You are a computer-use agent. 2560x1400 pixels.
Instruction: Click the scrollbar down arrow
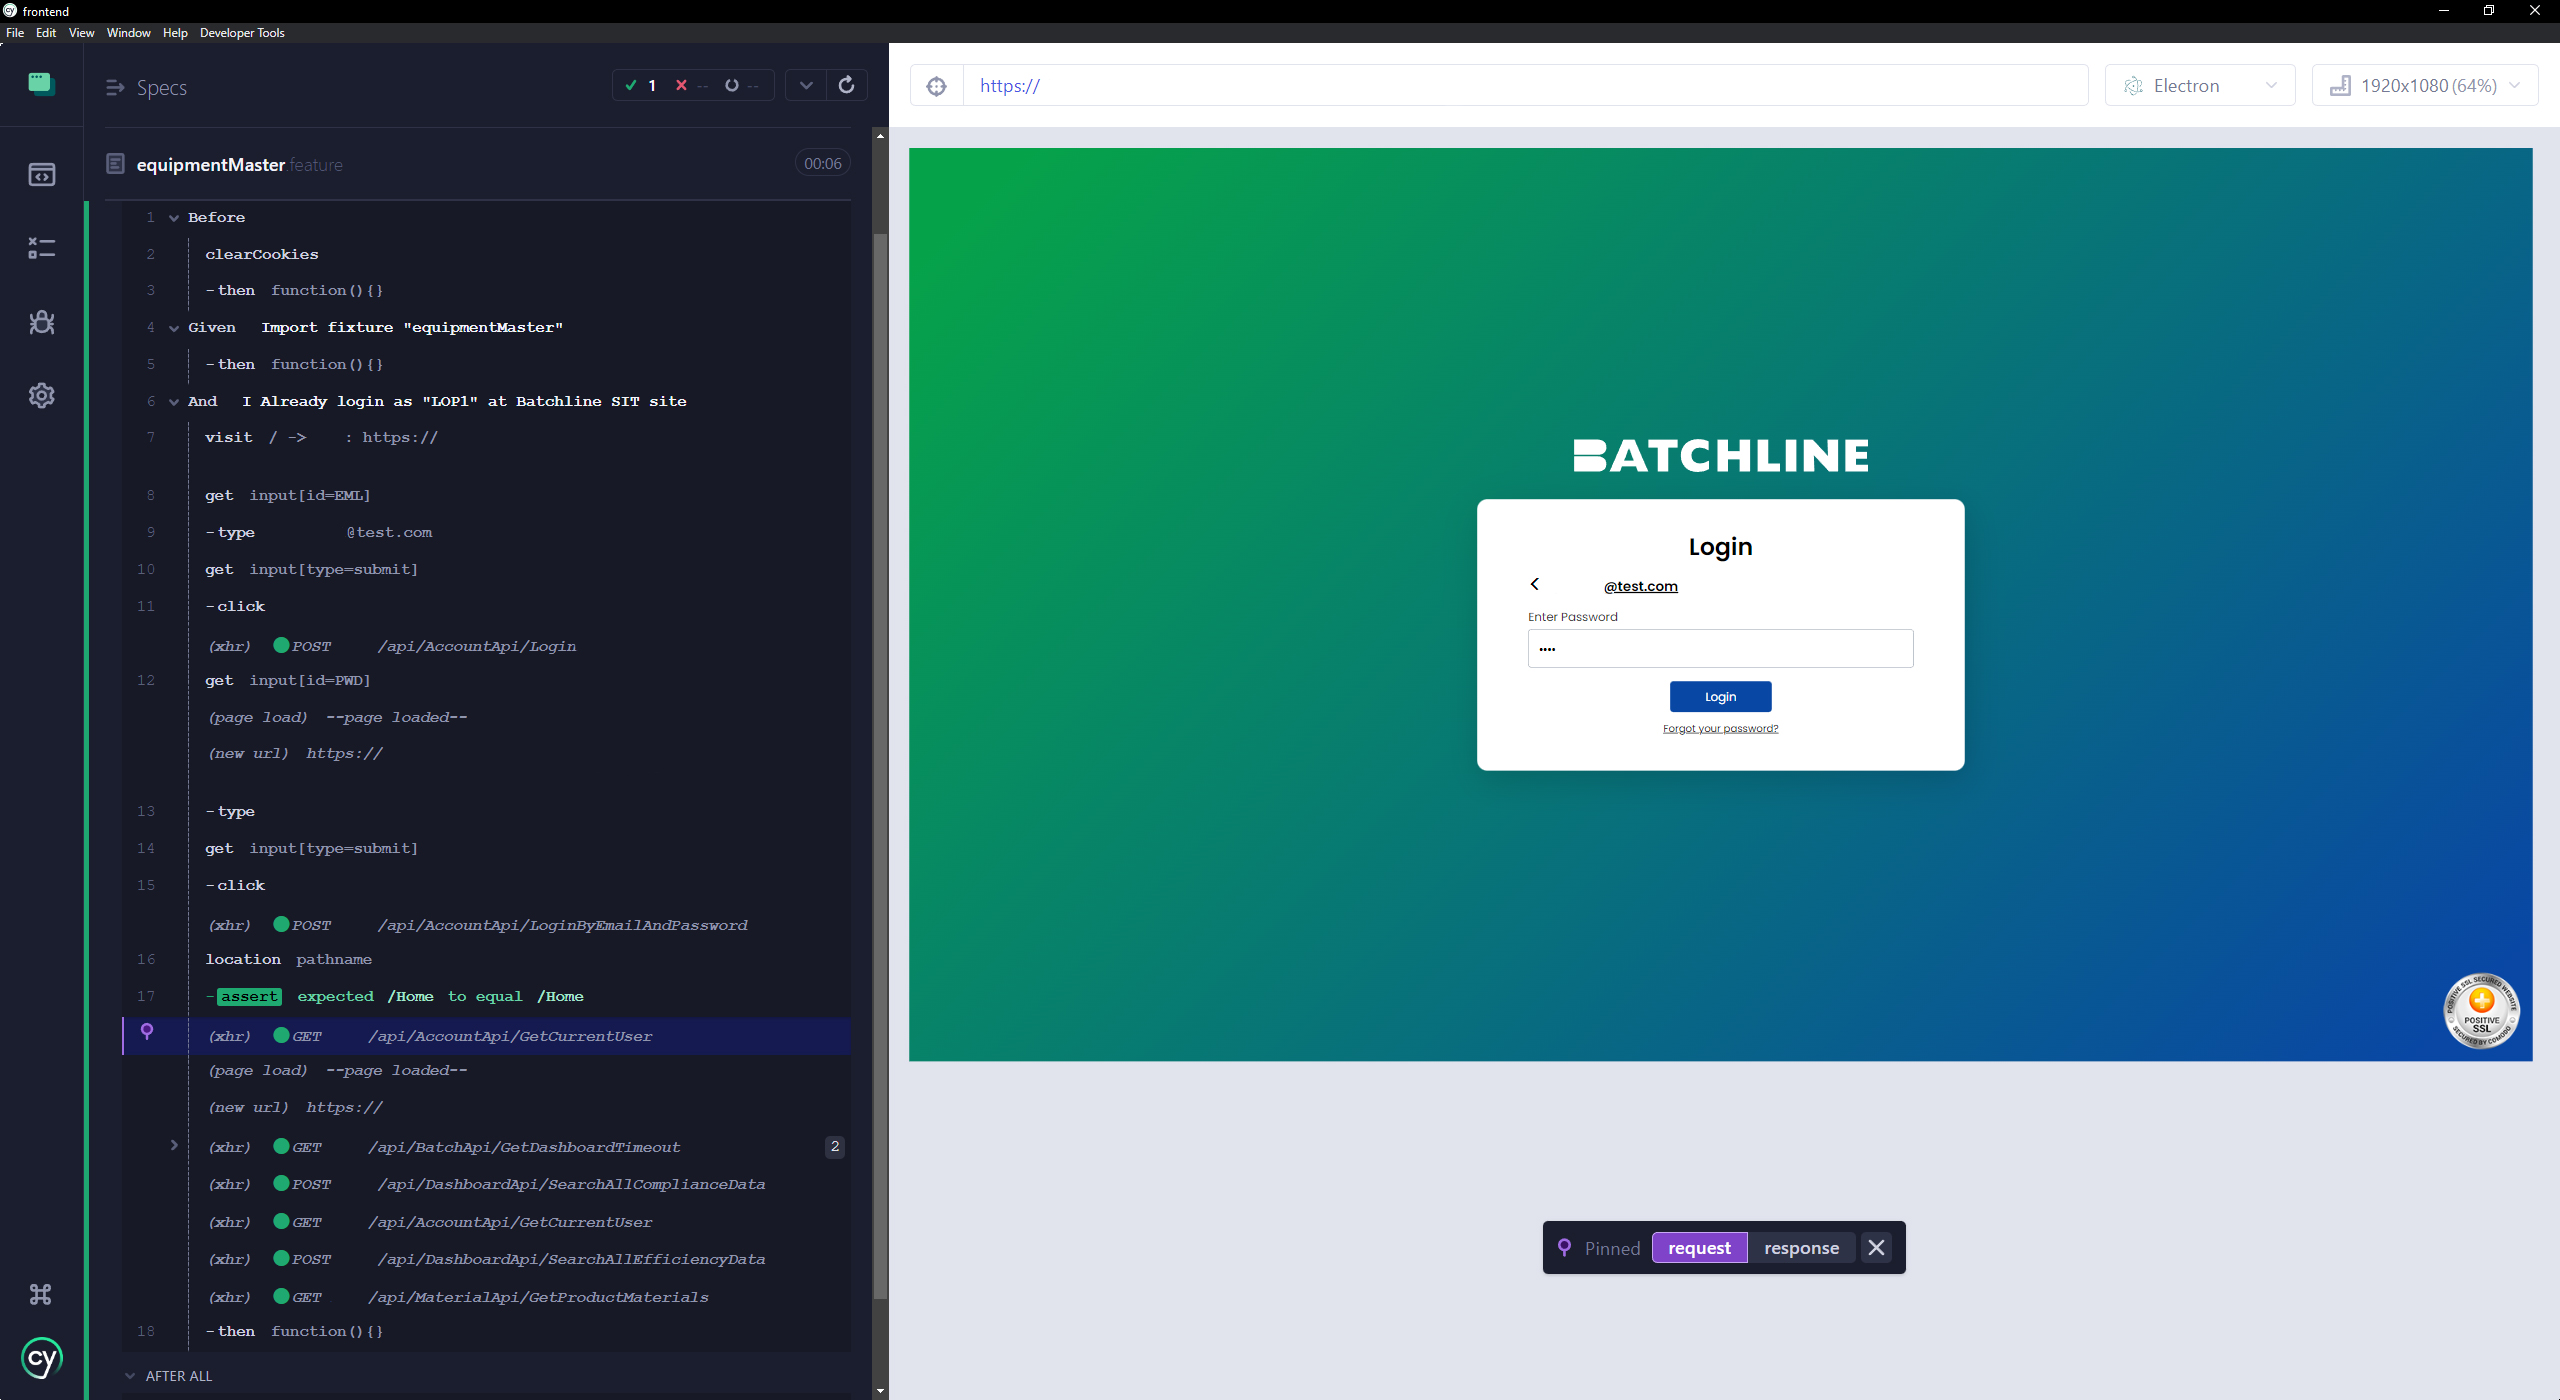[880, 1391]
